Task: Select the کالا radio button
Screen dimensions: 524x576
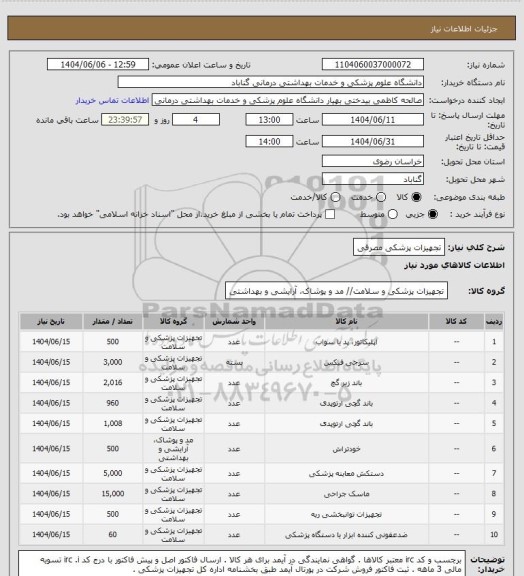Action: coord(416,197)
